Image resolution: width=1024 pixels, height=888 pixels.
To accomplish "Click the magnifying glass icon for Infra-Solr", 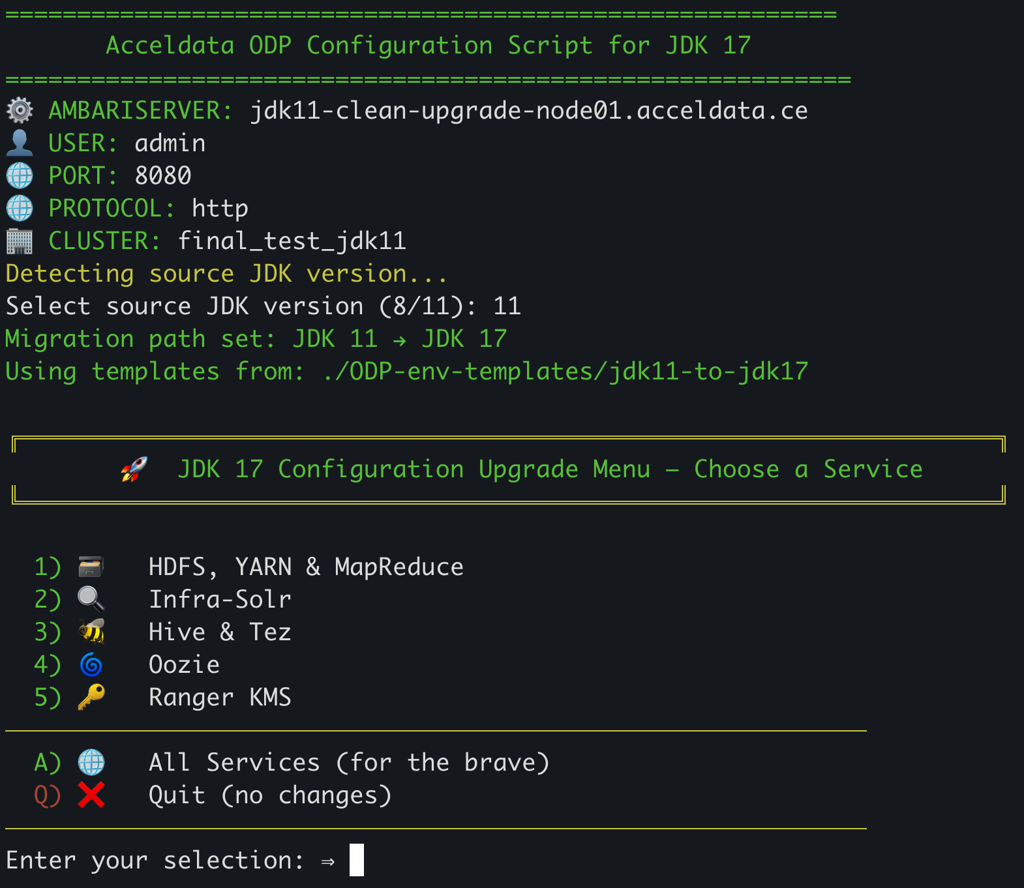I will [91, 599].
